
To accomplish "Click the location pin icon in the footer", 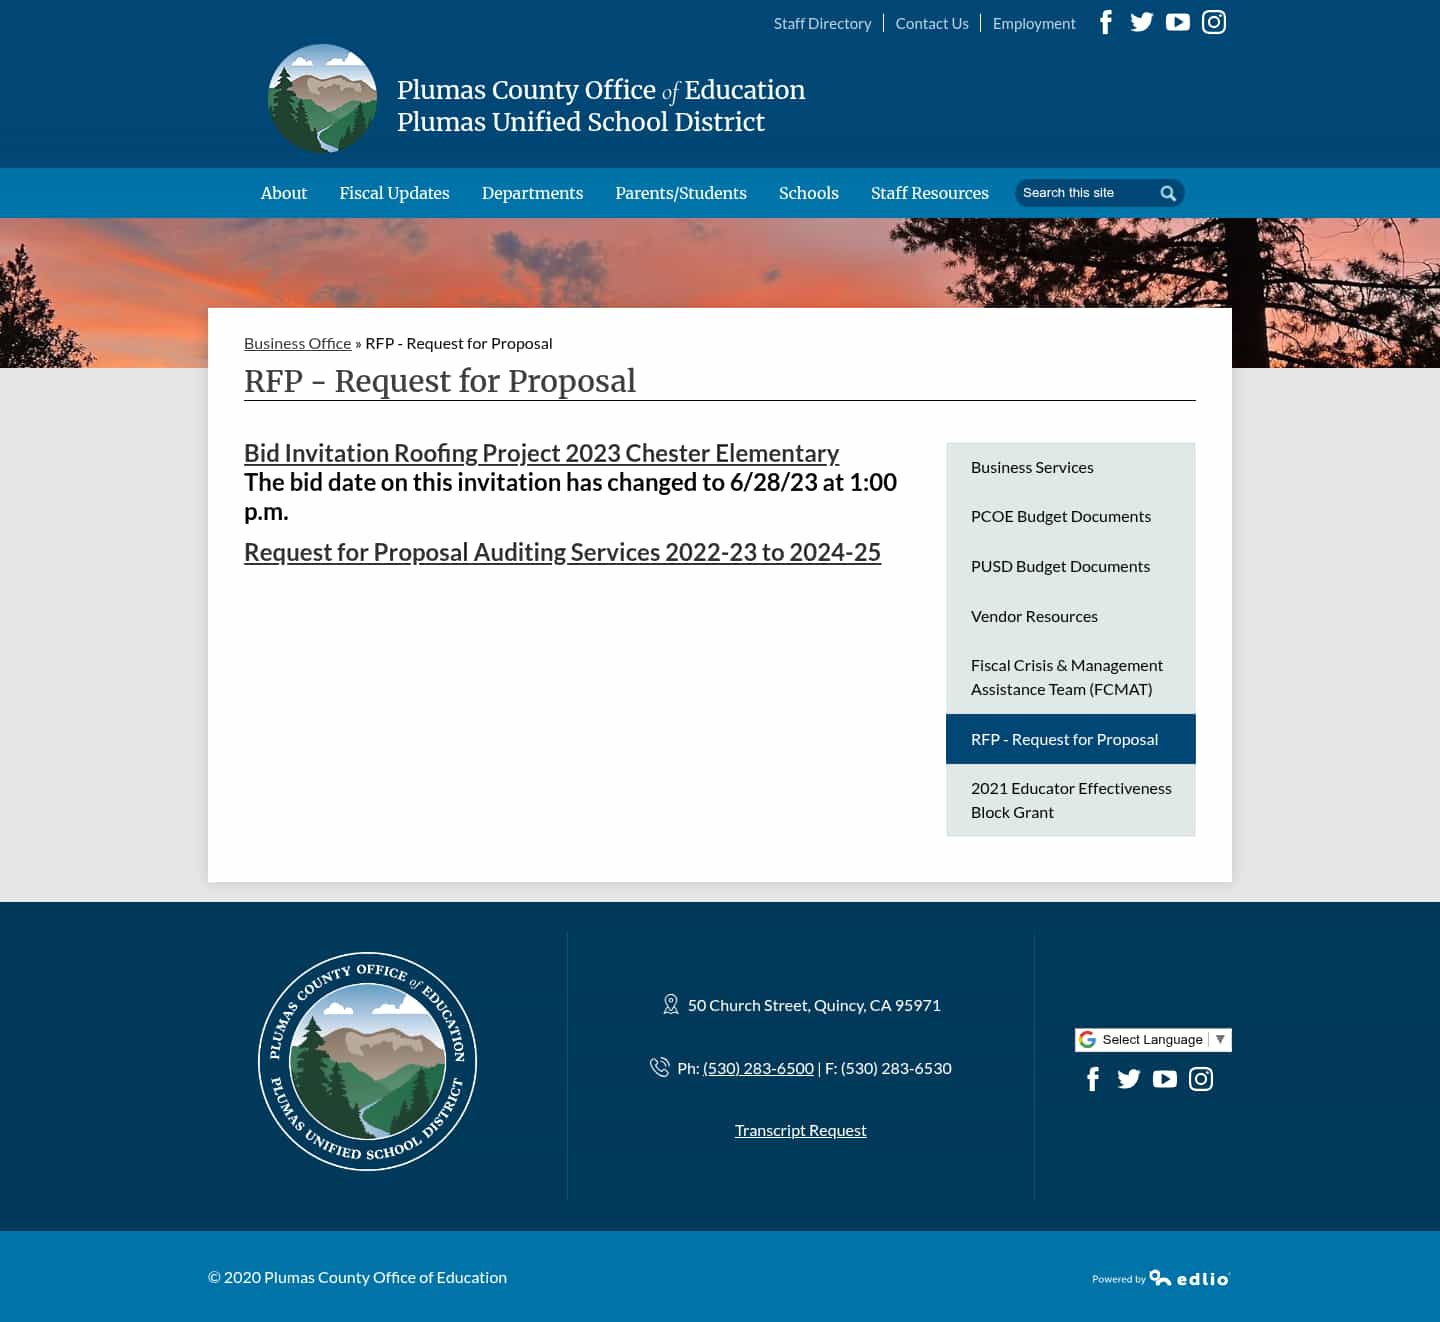I will (x=670, y=1004).
